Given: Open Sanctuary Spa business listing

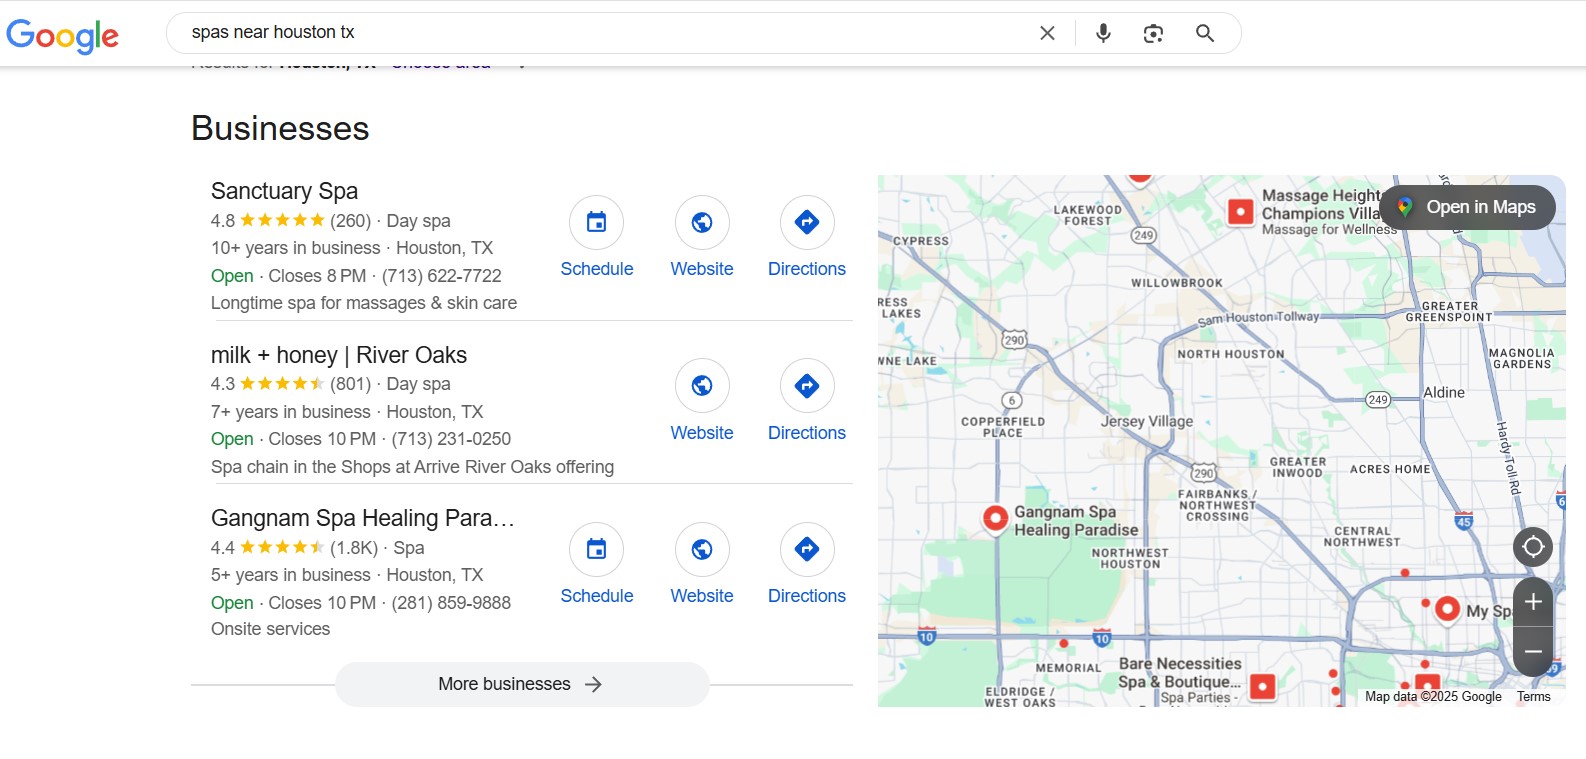Looking at the screenshot, I should [284, 191].
